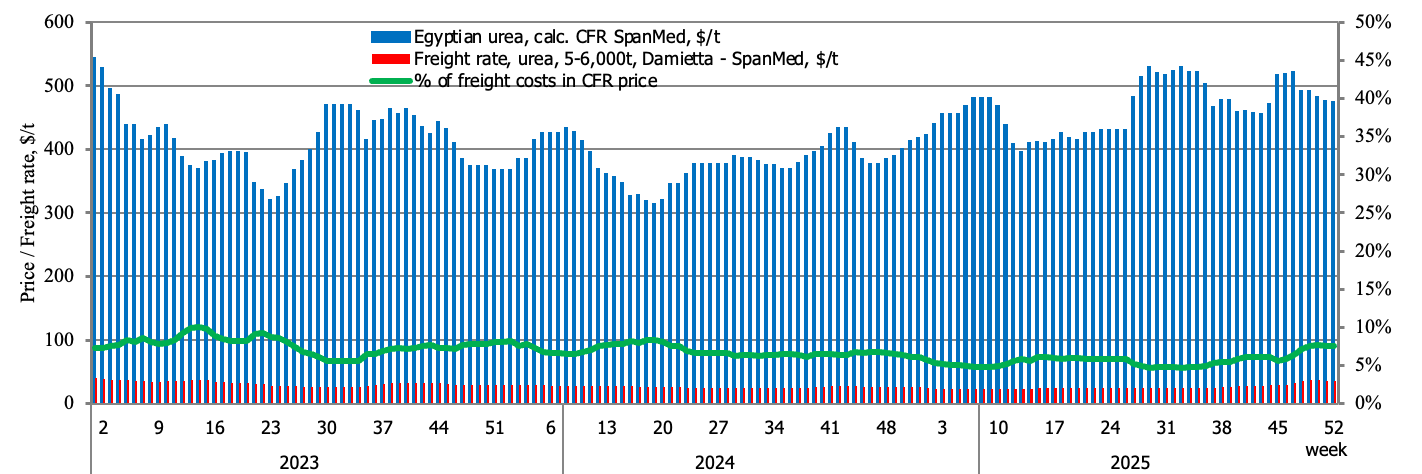The image size is (1422, 474).
Task: Click the left vertical axis line
Action: pyautogui.click(x=91, y=212)
